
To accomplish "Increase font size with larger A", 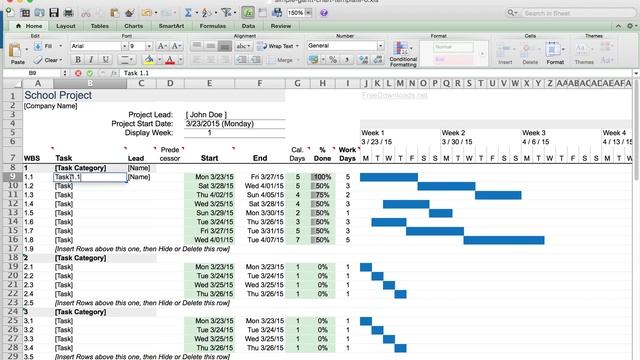I will pyautogui.click(x=162, y=46).
